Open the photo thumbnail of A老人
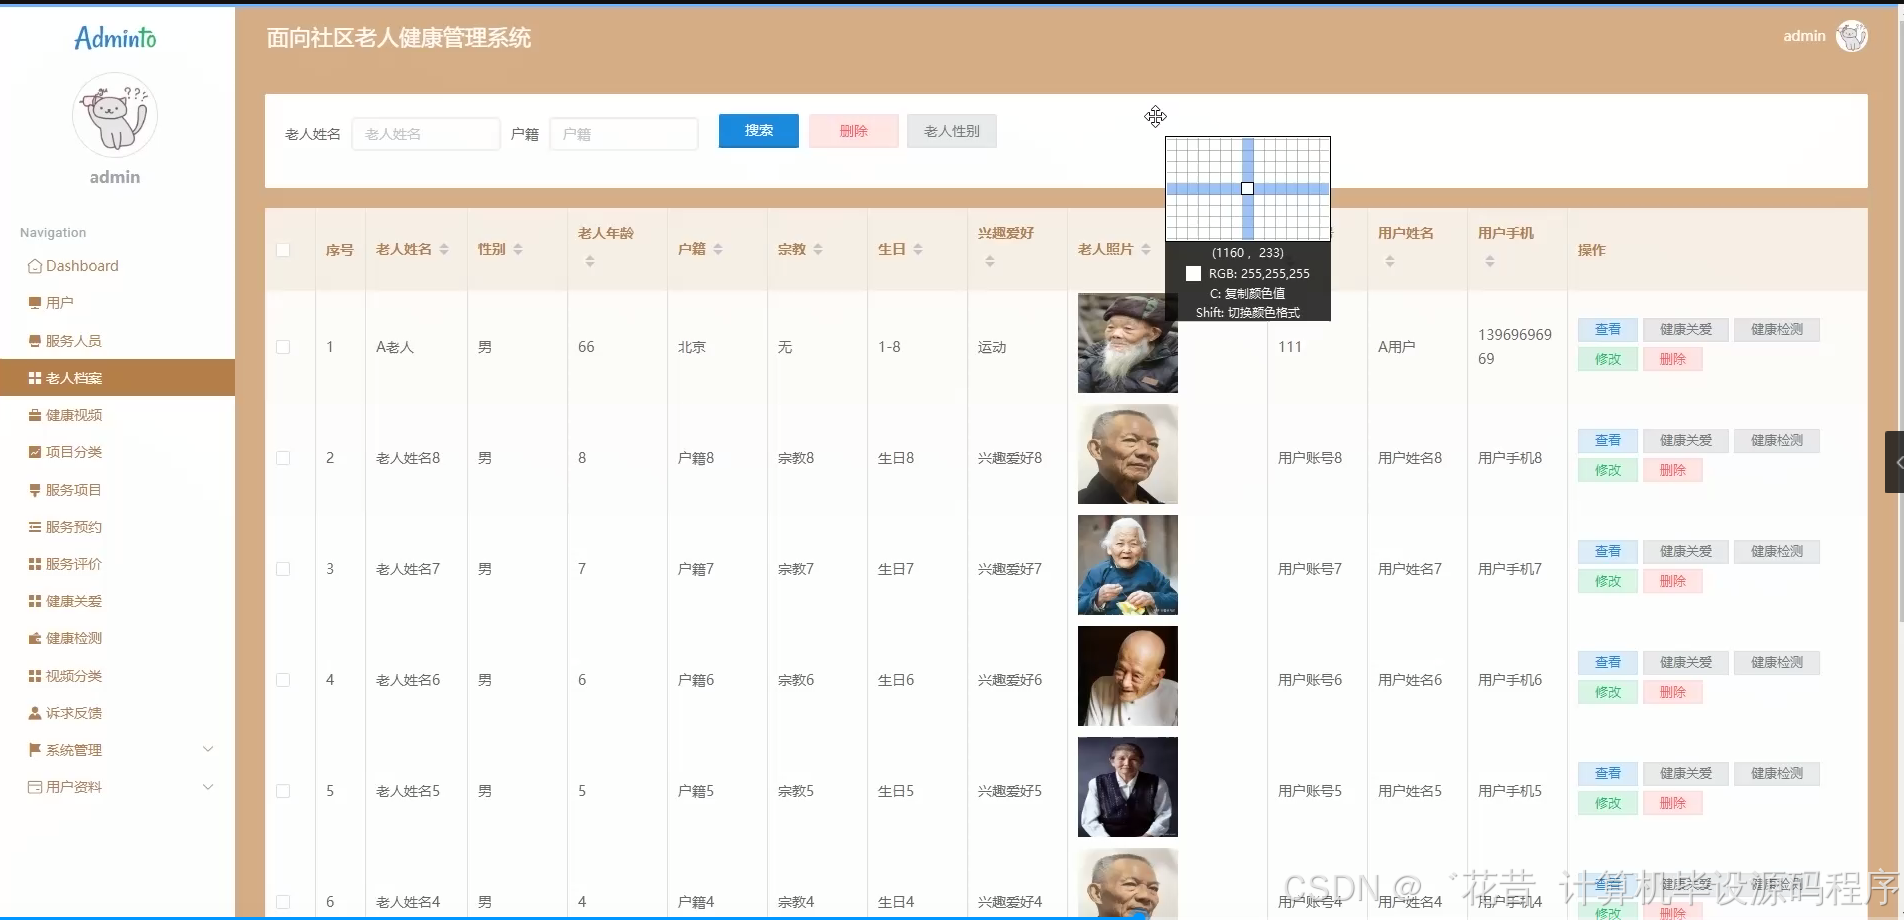This screenshot has width=1904, height=920. coord(1128,343)
